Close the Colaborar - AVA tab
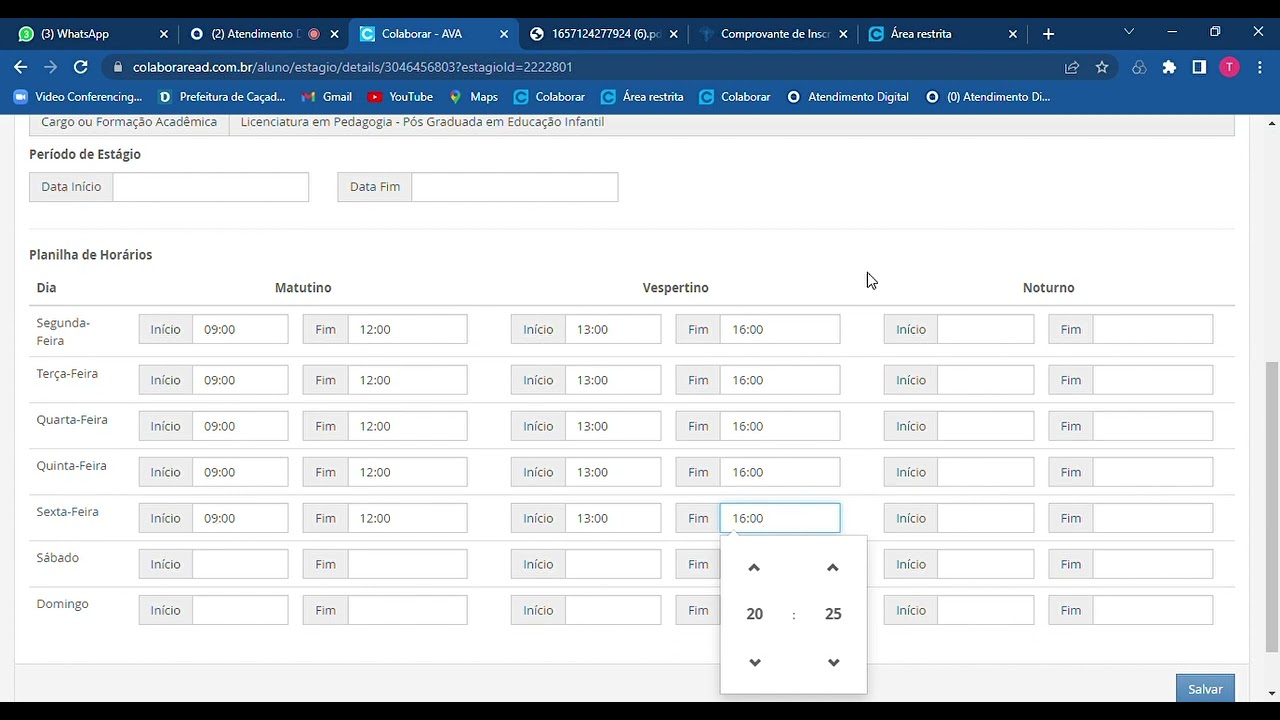 (x=505, y=34)
